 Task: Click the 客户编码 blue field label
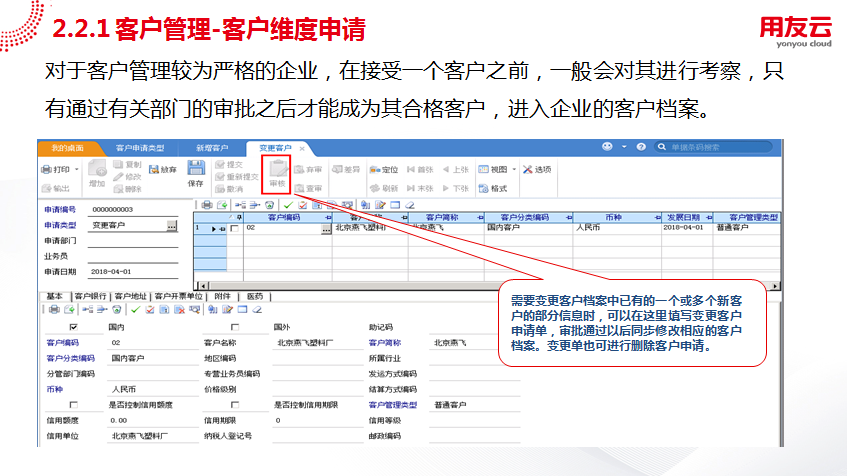(x=63, y=343)
